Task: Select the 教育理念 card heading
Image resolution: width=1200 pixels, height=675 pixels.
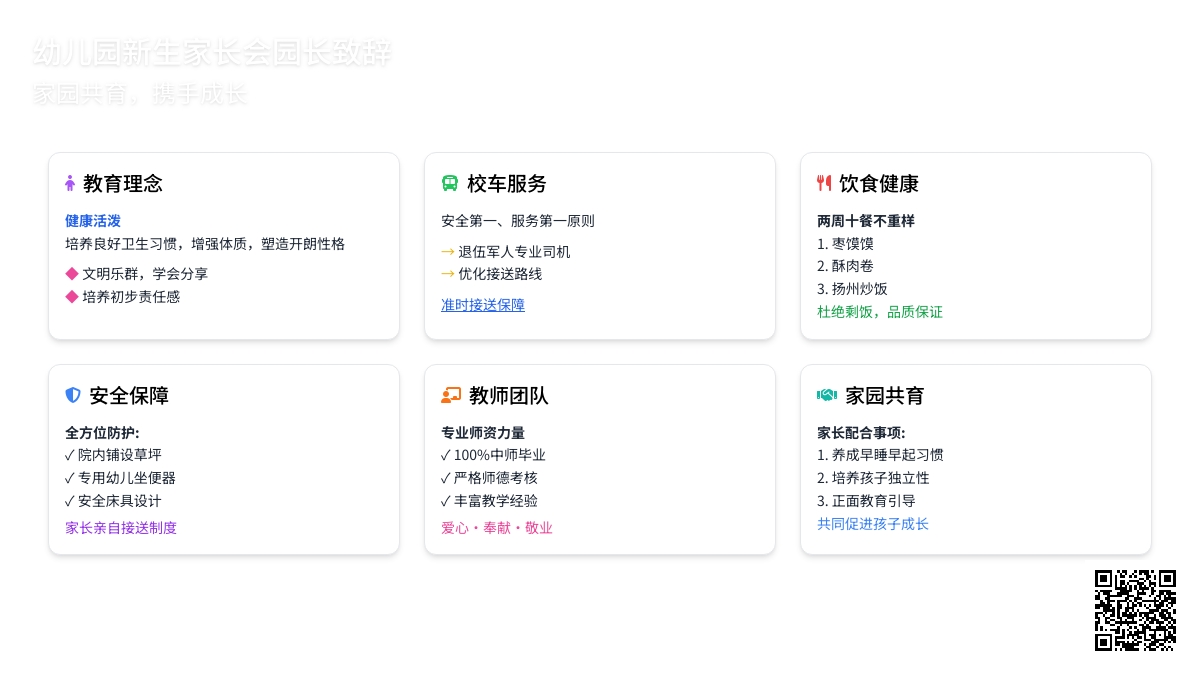Action: pyautogui.click(x=123, y=184)
